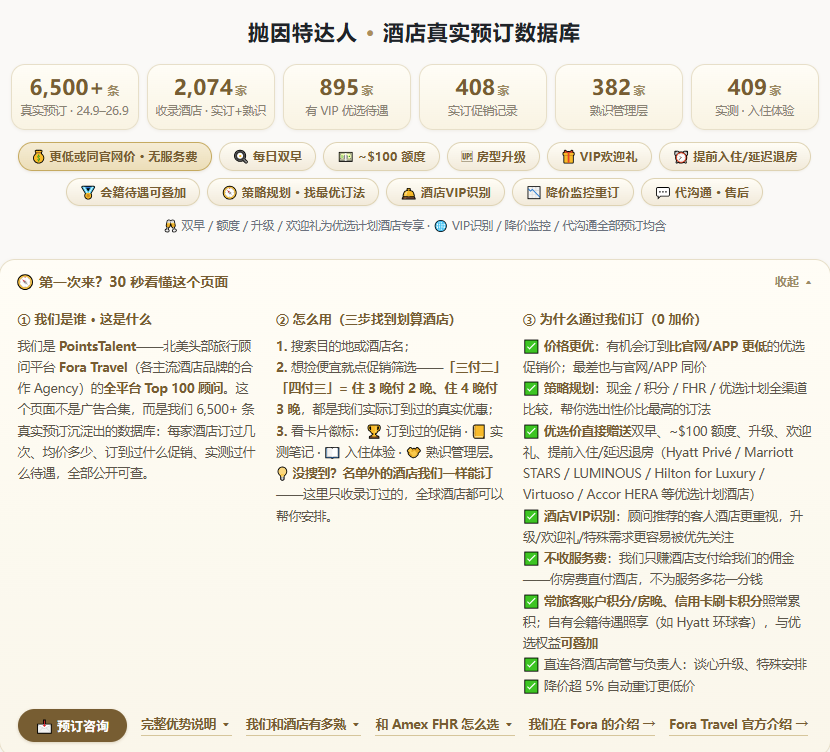This screenshot has height=752, width=830.
Task: Select the ~$100 额度 pill
Action: (x=381, y=157)
